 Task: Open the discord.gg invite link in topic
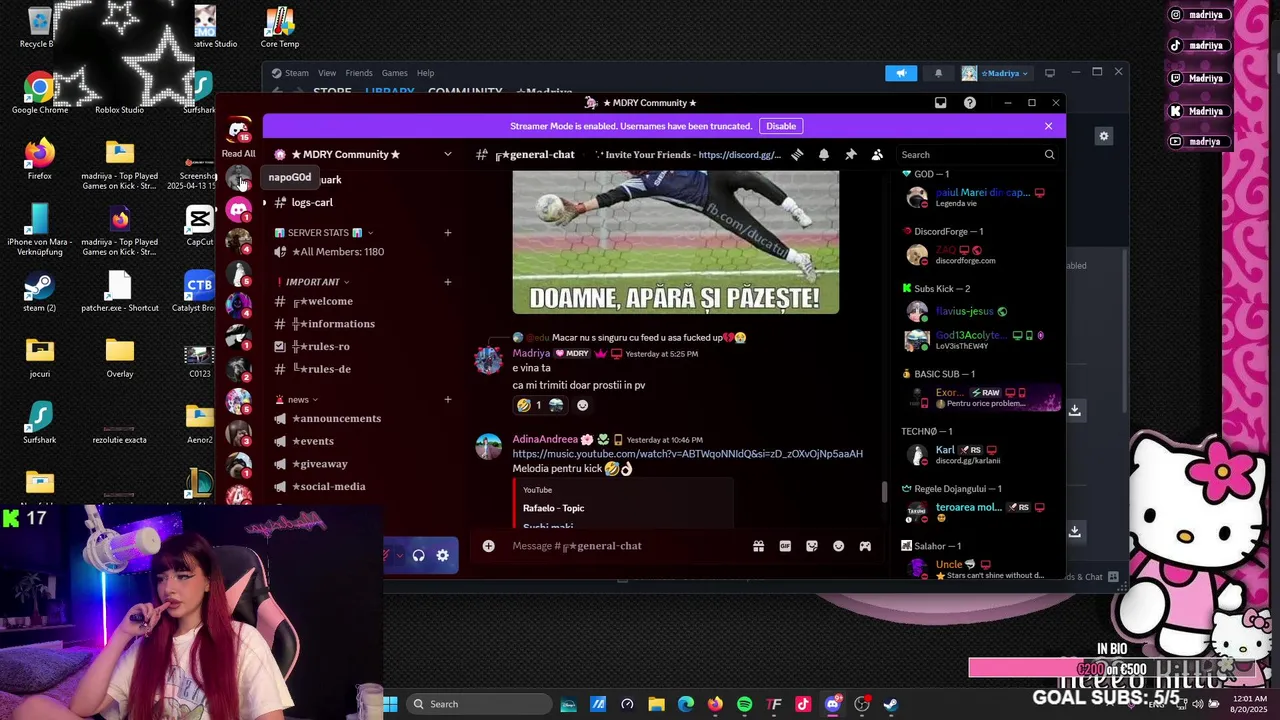pyautogui.click(x=740, y=155)
